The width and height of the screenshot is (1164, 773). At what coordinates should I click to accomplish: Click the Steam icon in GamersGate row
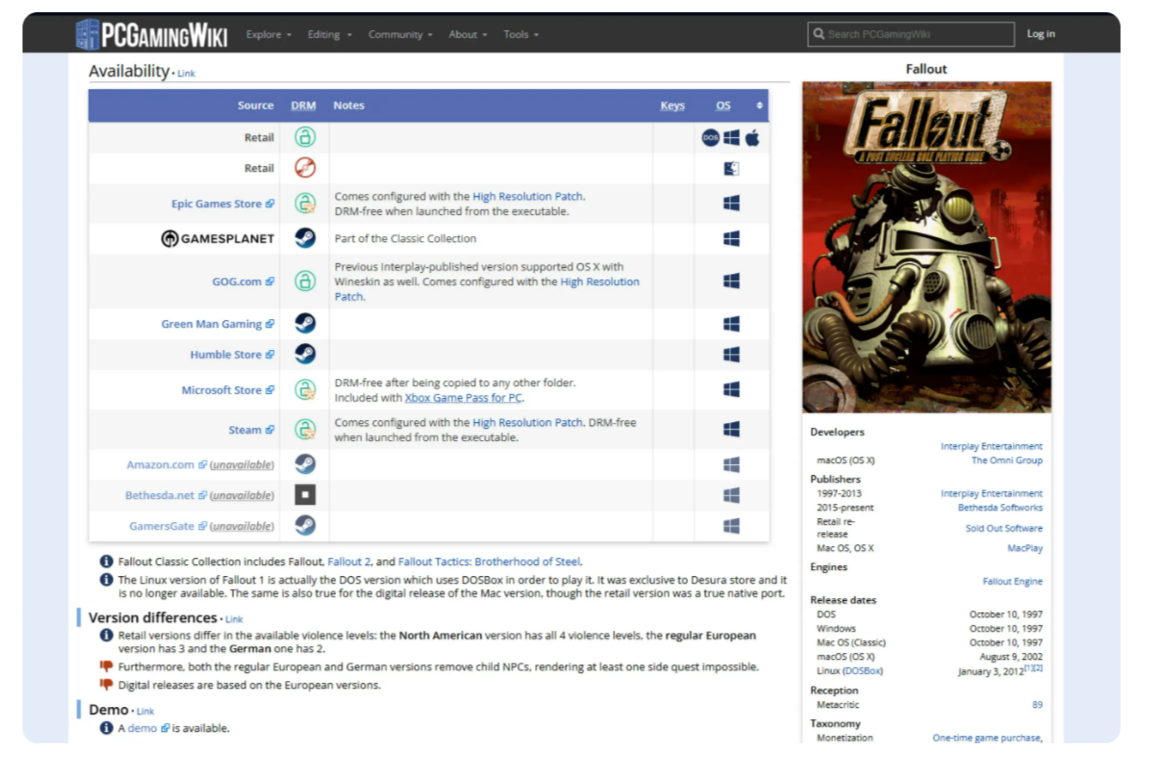305,526
